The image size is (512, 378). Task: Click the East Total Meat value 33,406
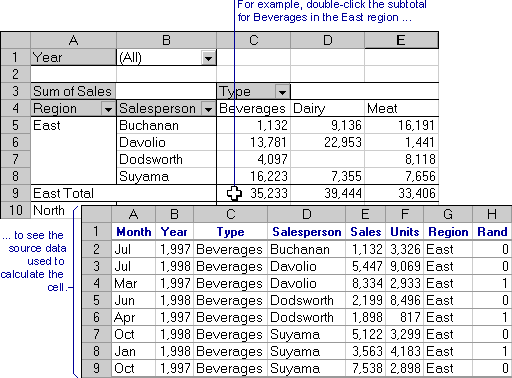[x=401, y=193]
